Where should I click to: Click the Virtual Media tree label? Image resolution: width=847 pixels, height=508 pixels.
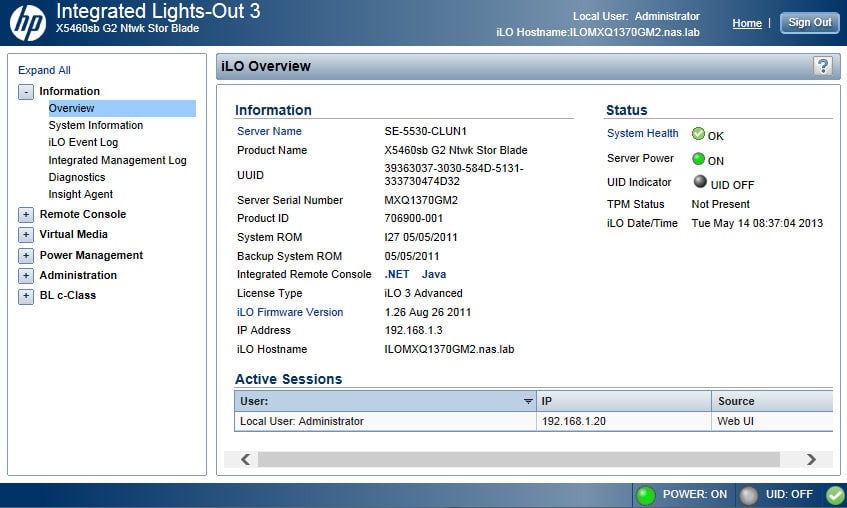pyautogui.click(x=73, y=235)
